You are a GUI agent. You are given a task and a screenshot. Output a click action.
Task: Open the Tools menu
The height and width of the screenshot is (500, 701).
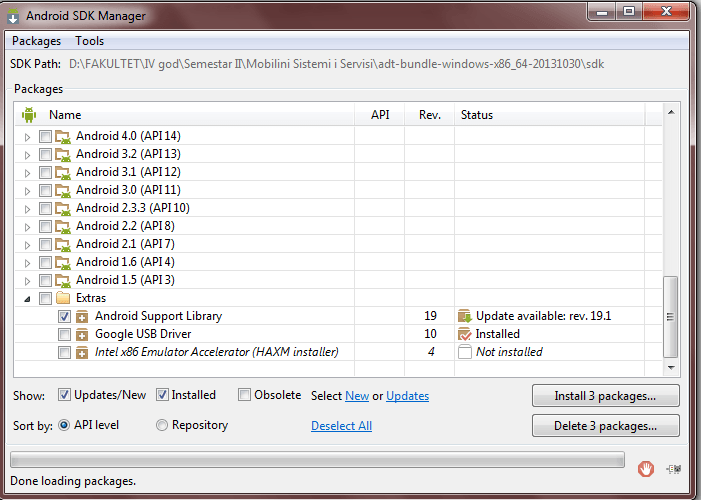click(89, 41)
